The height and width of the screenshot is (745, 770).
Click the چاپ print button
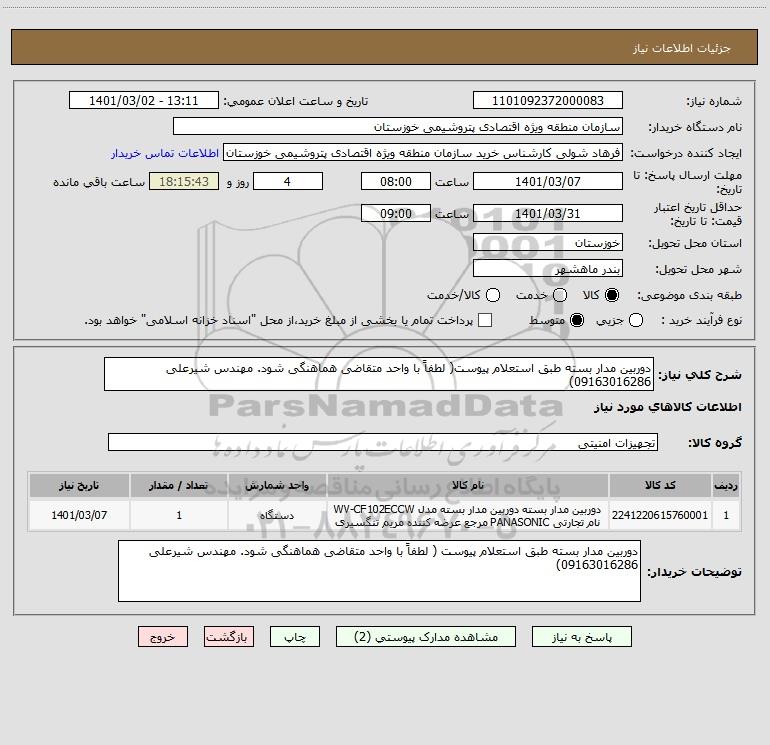(x=295, y=637)
